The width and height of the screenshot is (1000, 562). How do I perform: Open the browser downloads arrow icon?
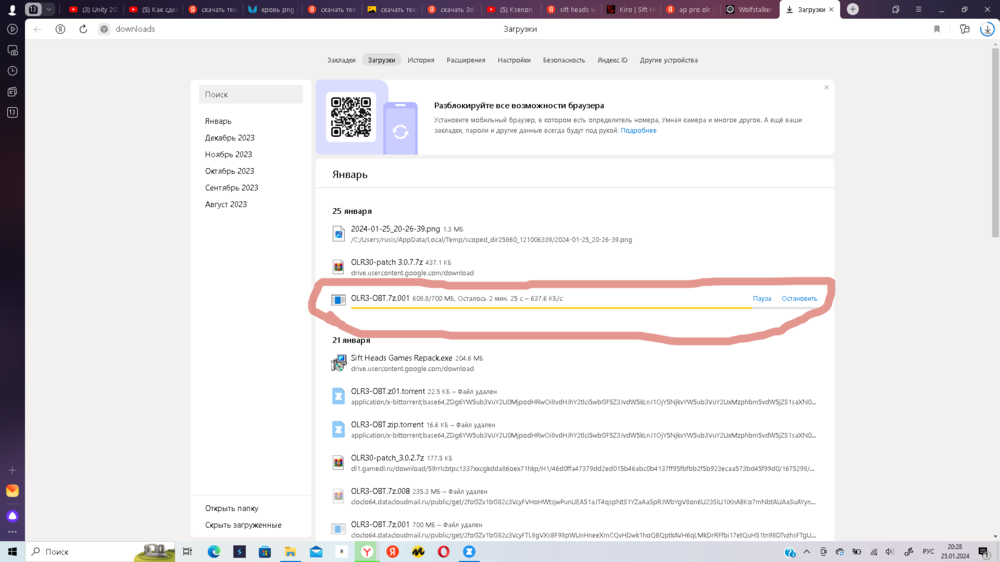pos(987,29)
